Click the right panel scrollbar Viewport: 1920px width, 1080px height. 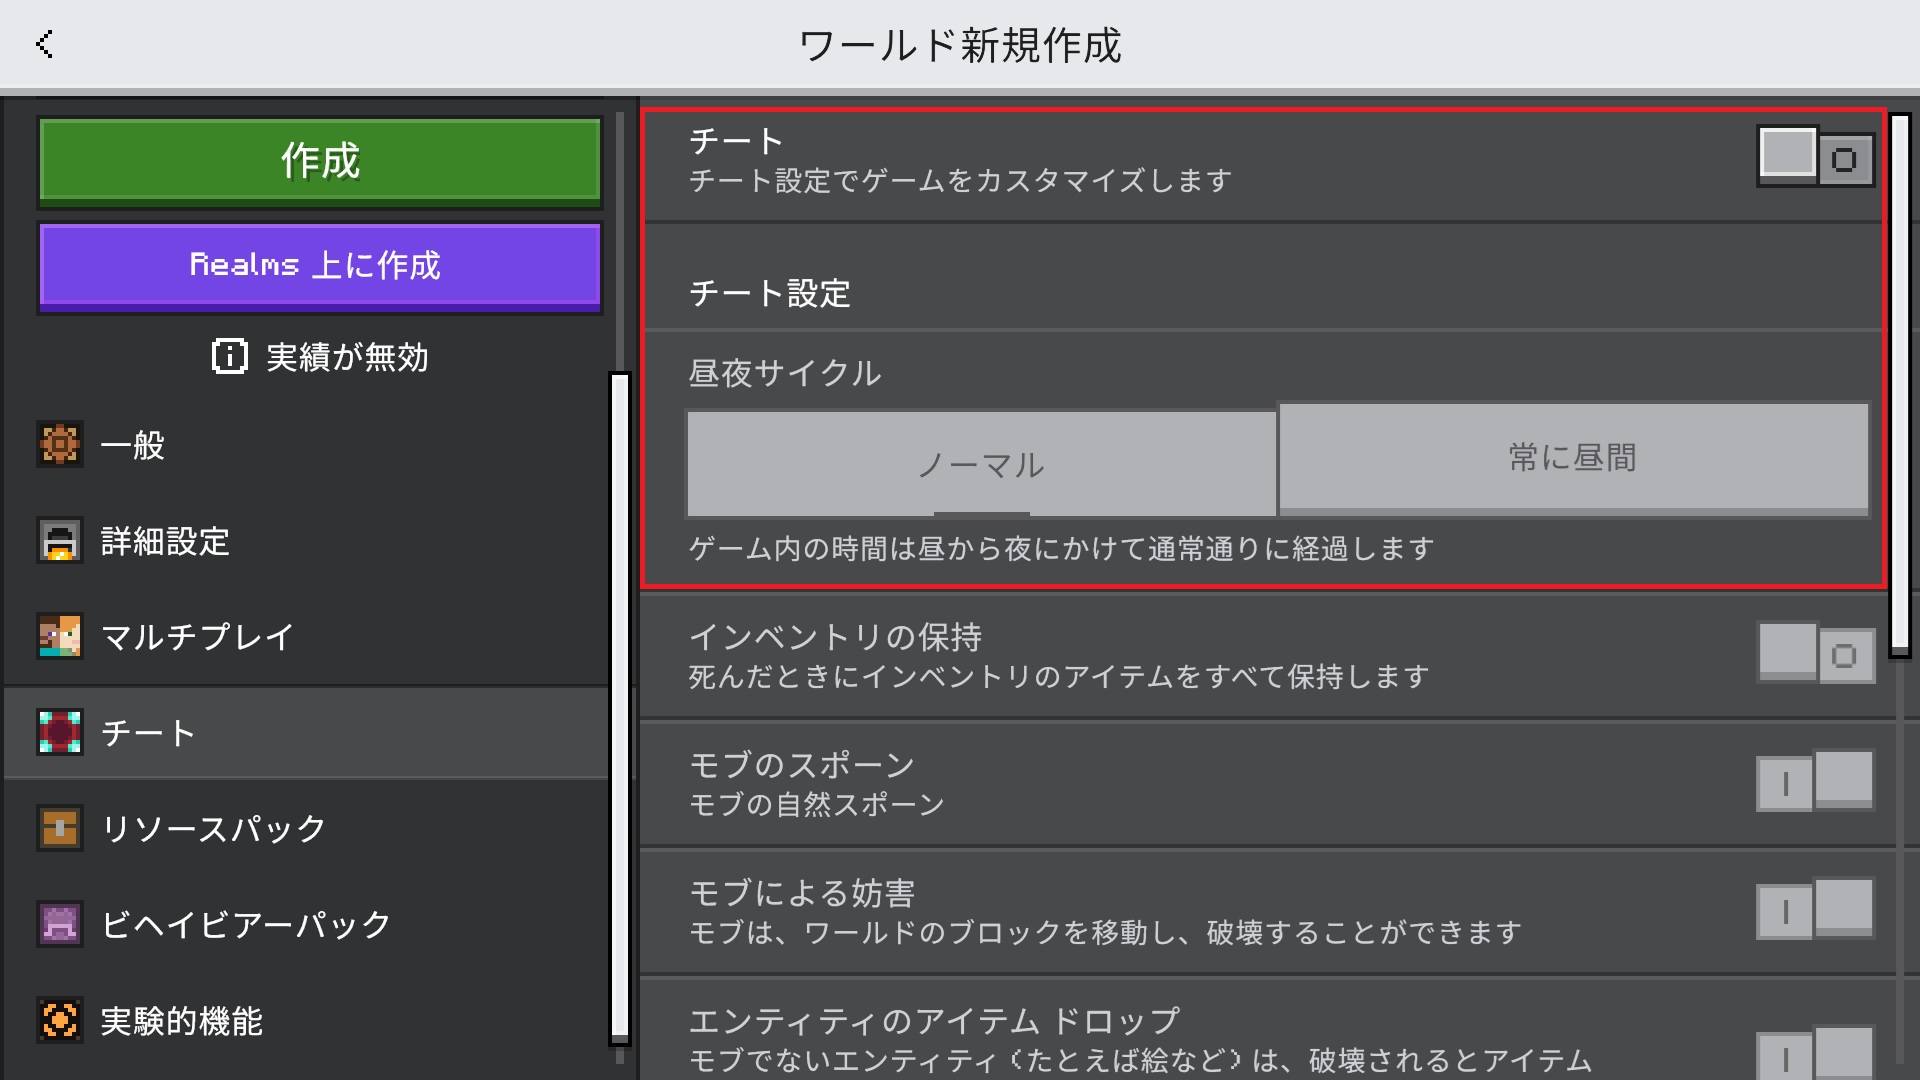1899,385
